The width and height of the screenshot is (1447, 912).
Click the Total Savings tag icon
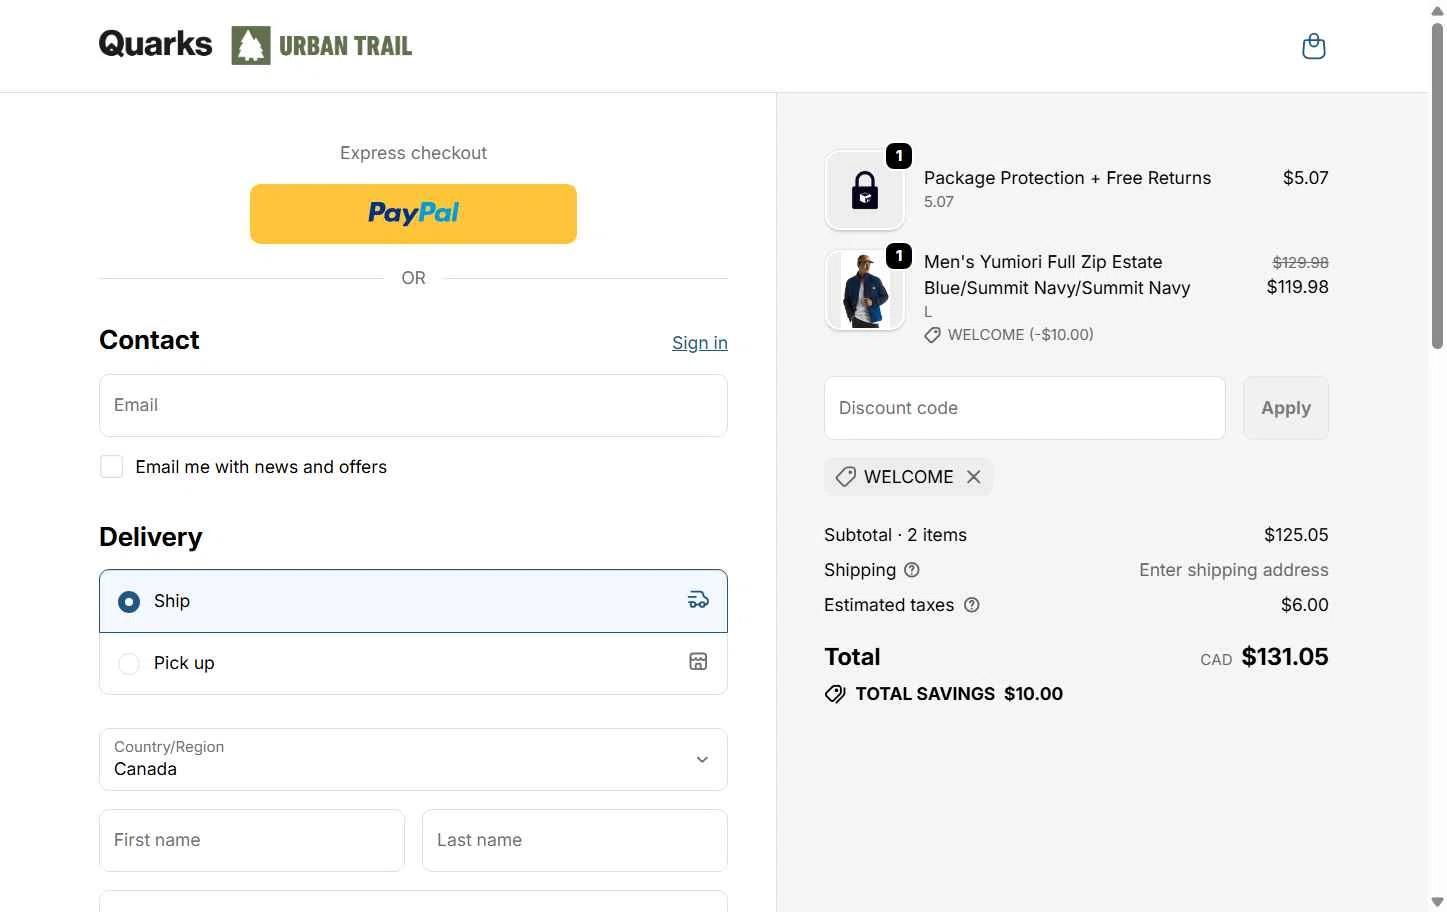pyautogui.click(x=835, y=694)
